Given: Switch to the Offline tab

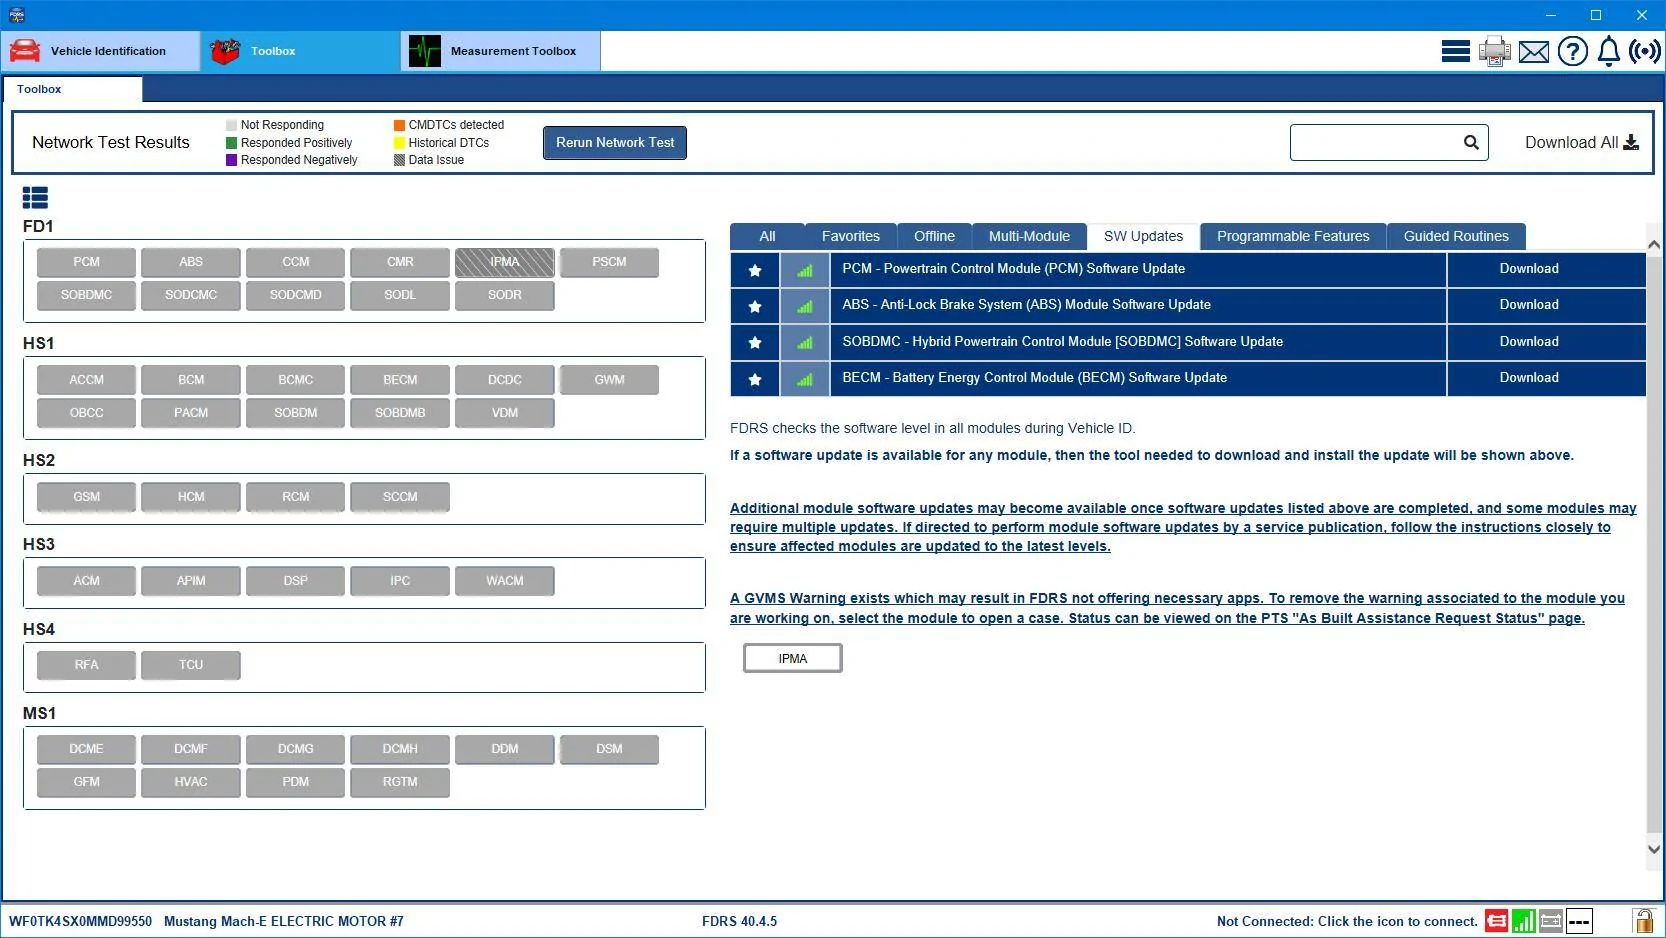Looking at the screenshot, I should (934, 237).
